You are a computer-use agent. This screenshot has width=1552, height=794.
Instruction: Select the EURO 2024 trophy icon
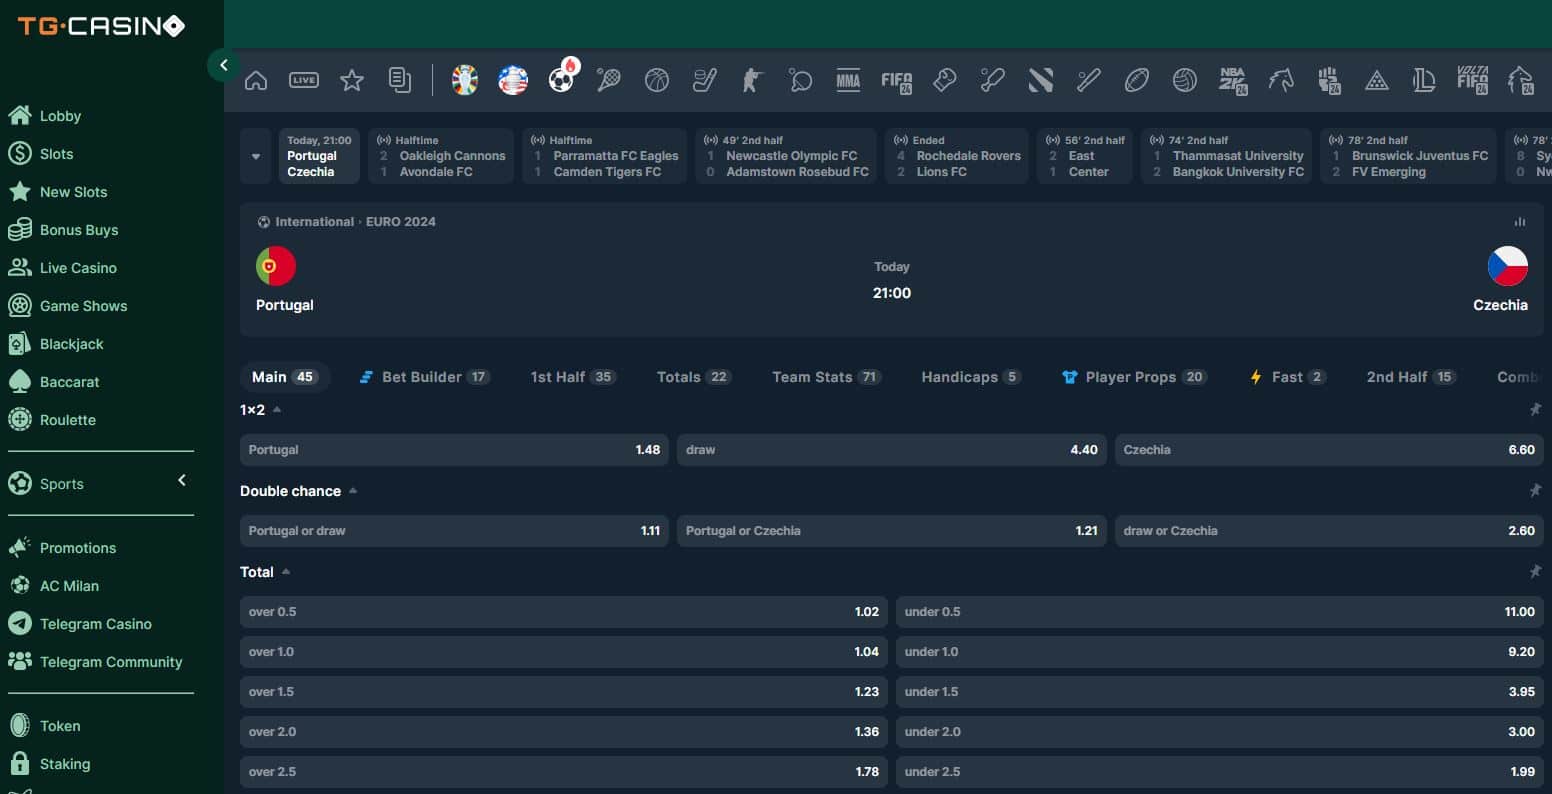(x=465, y=80)
